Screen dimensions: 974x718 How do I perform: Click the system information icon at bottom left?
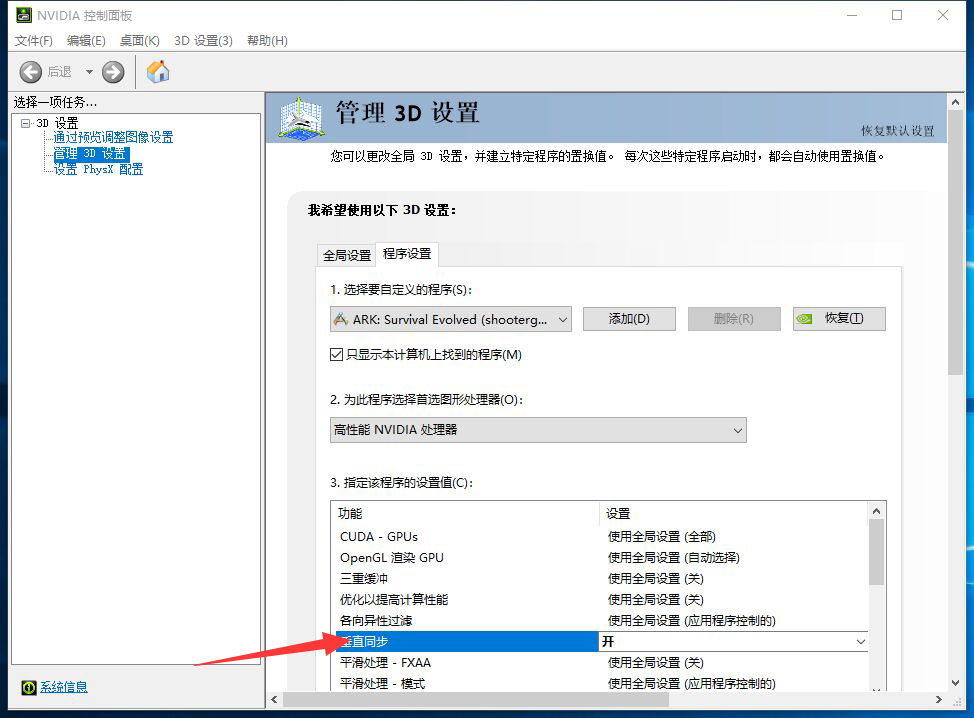[29, 687]
